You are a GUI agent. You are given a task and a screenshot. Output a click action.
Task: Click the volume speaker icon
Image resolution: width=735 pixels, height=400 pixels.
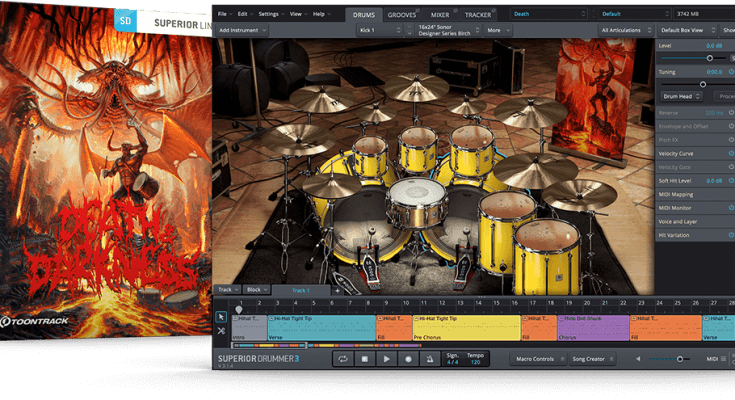pos(640,358)
